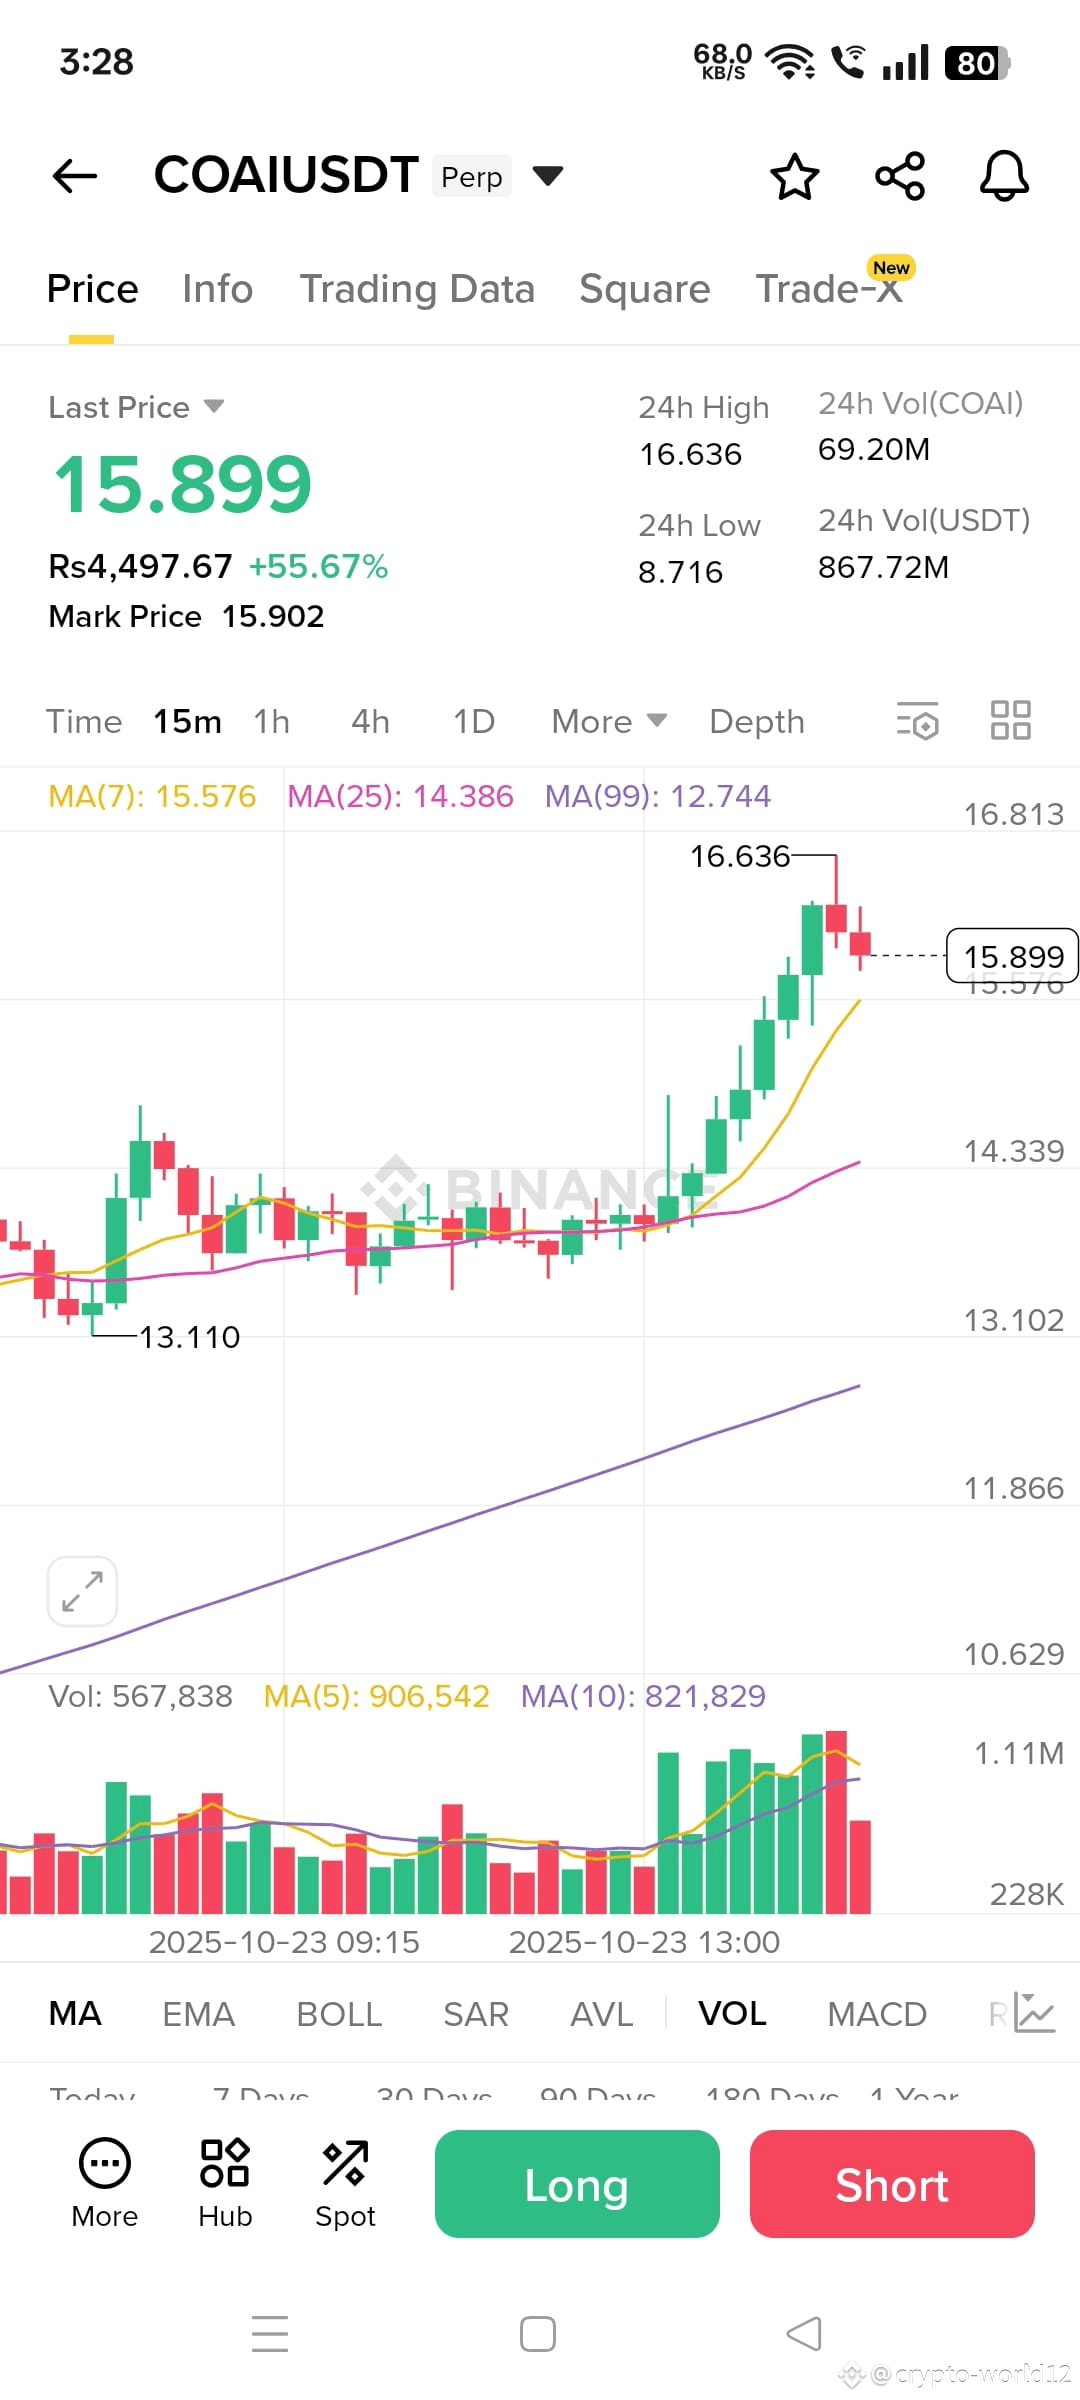Viewport: 1080px width, 2400px height.
Task: Select the 4h interval
Action: click(370, 721)
